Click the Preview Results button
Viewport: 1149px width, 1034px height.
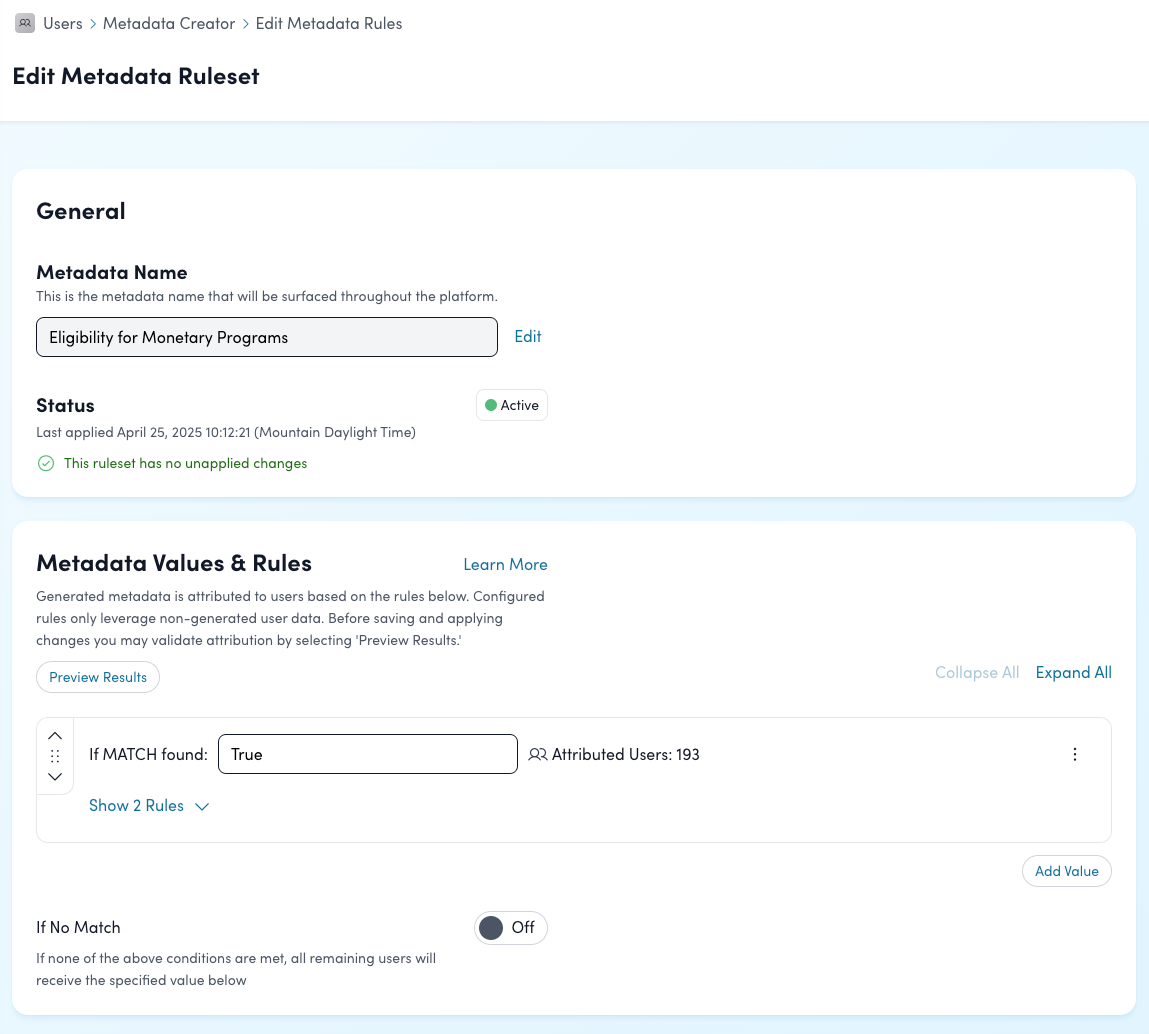pyautogui.click(x=98, y=677)
